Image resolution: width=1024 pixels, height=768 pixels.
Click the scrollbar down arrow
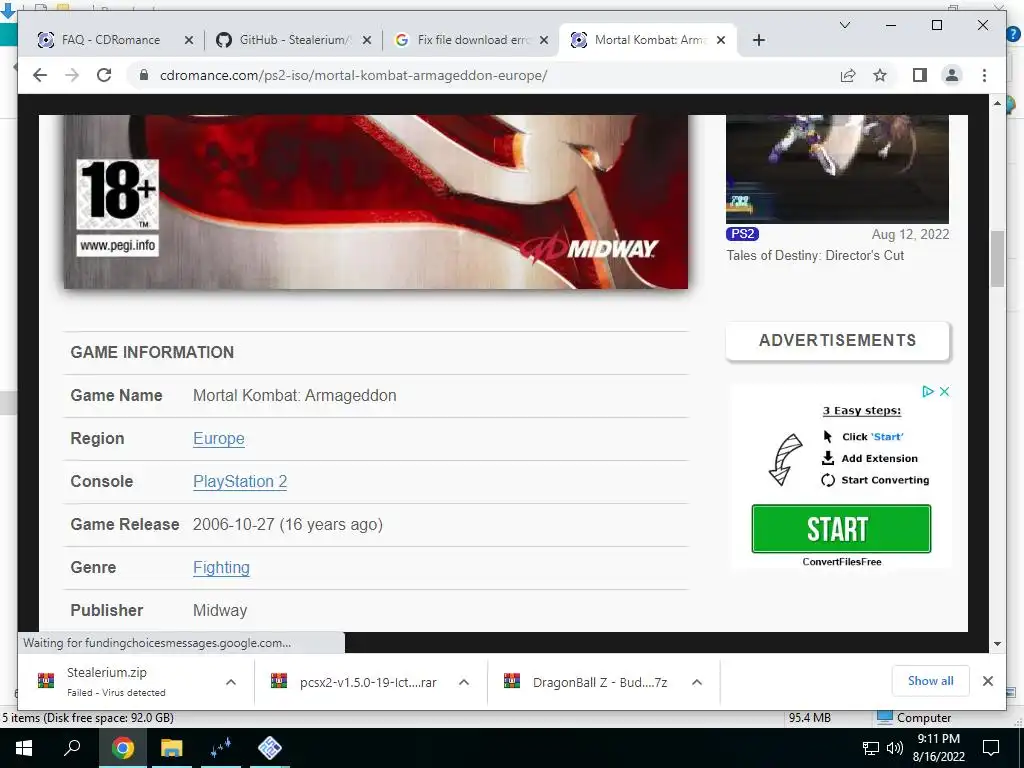click(997, 644)
